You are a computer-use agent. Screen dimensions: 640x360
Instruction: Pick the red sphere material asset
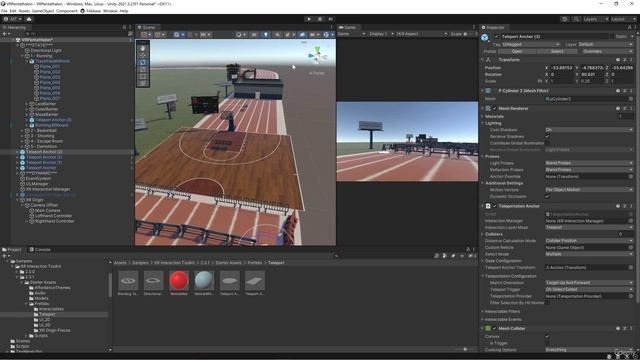coord(179,280)
